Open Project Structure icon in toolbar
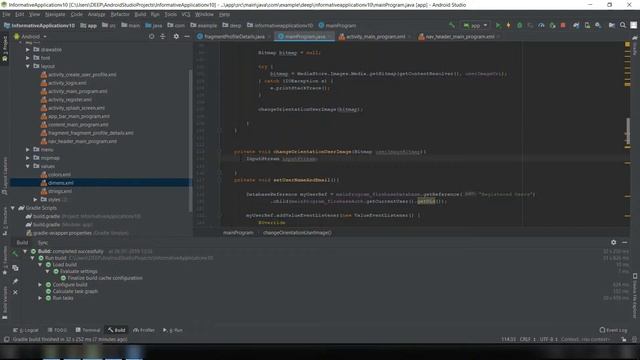Viewport: 640px width, 360px height. point(611,25)
